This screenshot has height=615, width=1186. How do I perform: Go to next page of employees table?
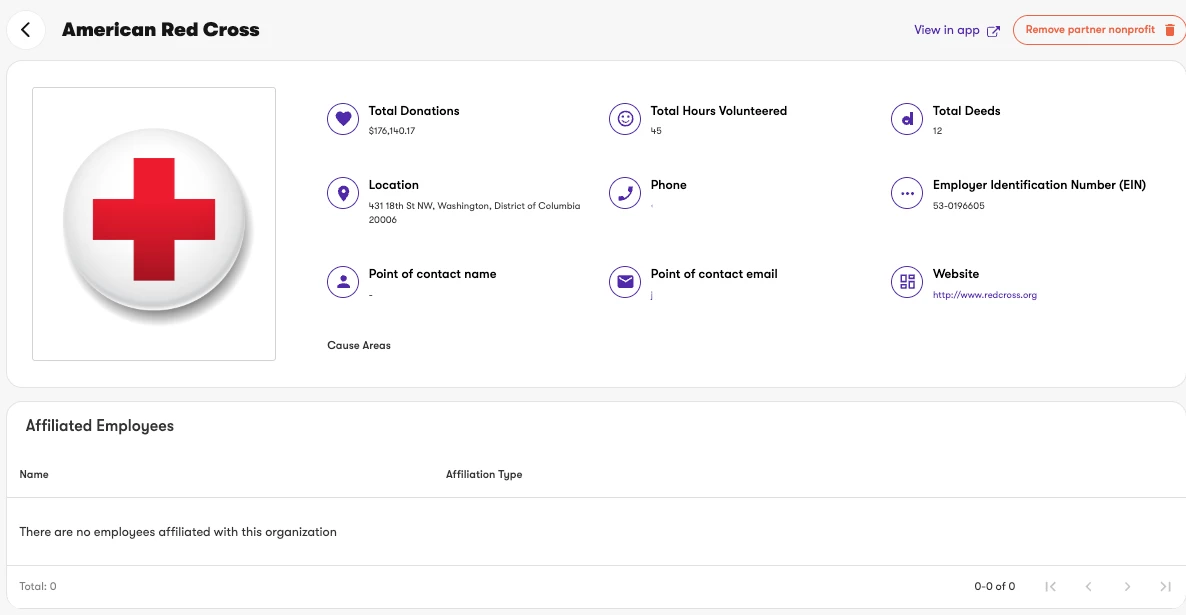click(x=1127, y=586)
